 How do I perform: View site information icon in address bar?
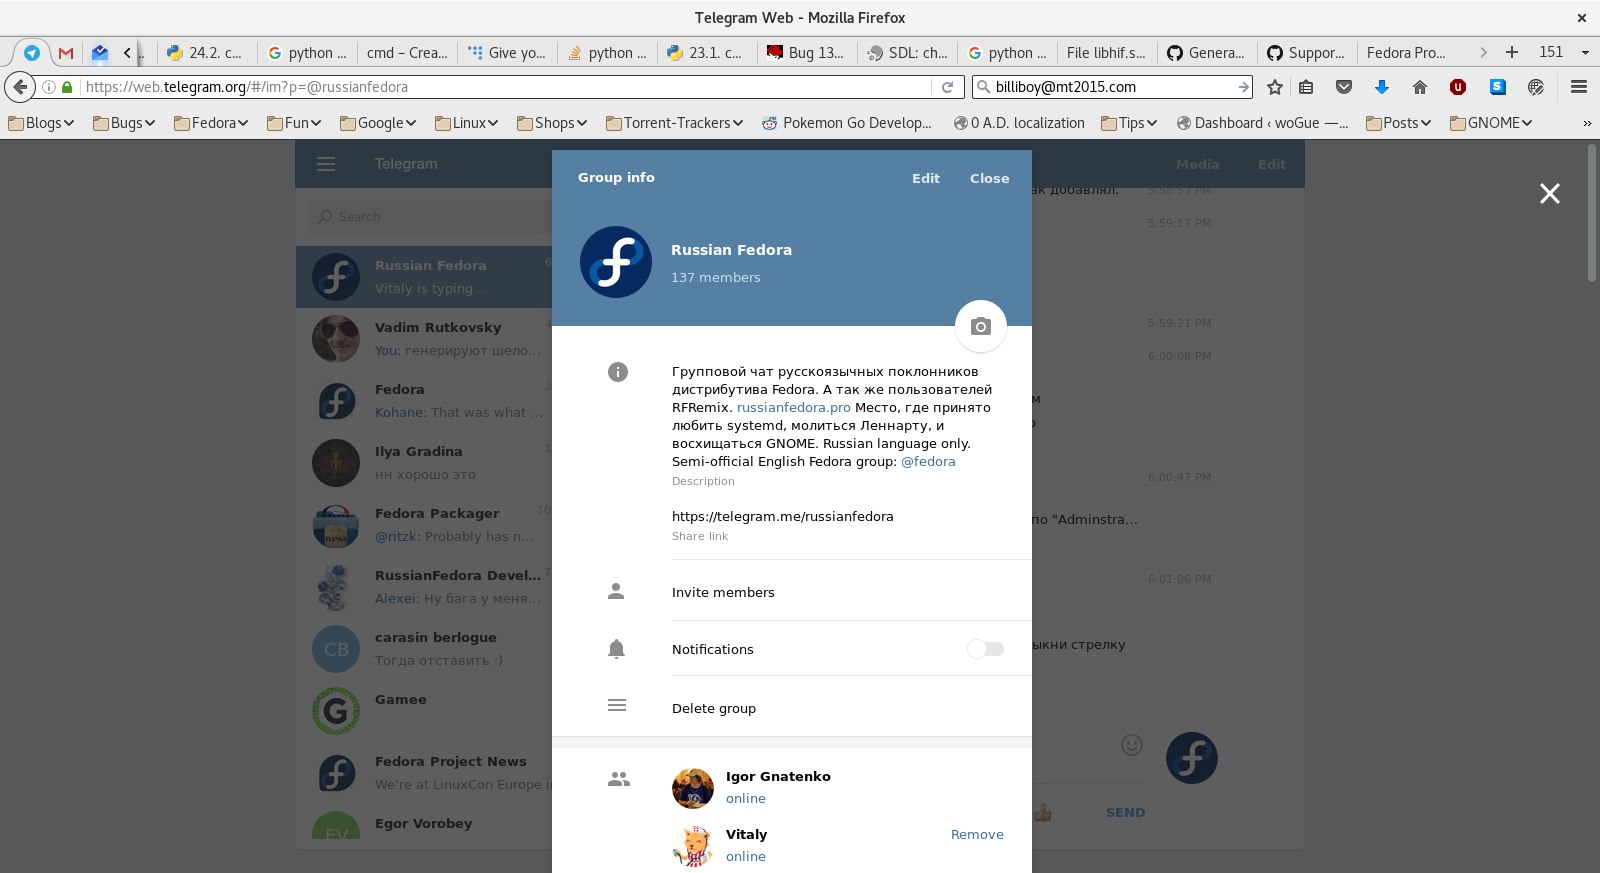coord(48,87)
